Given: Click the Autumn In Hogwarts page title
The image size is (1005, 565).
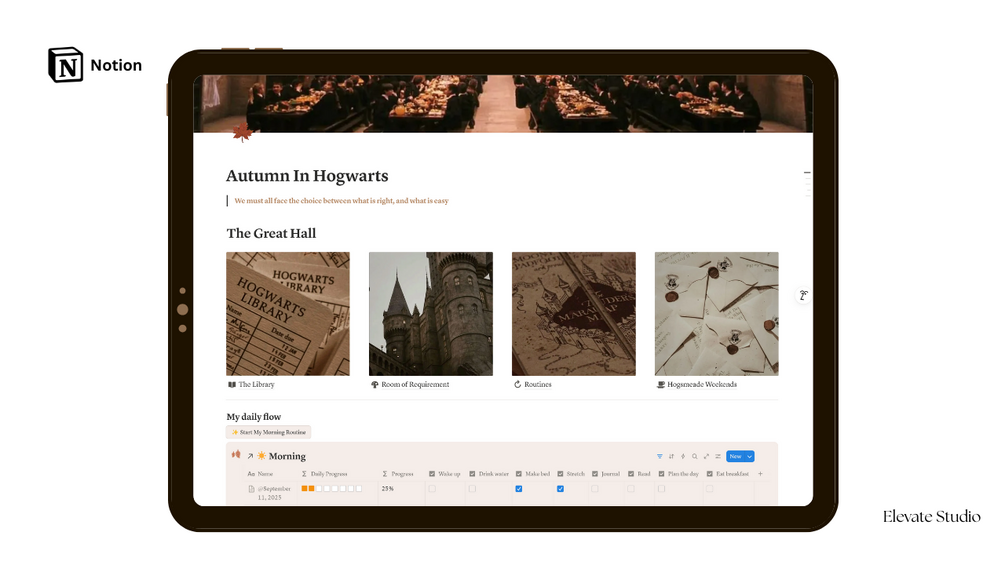Looking at the screenshot, I should coord(307,176).
